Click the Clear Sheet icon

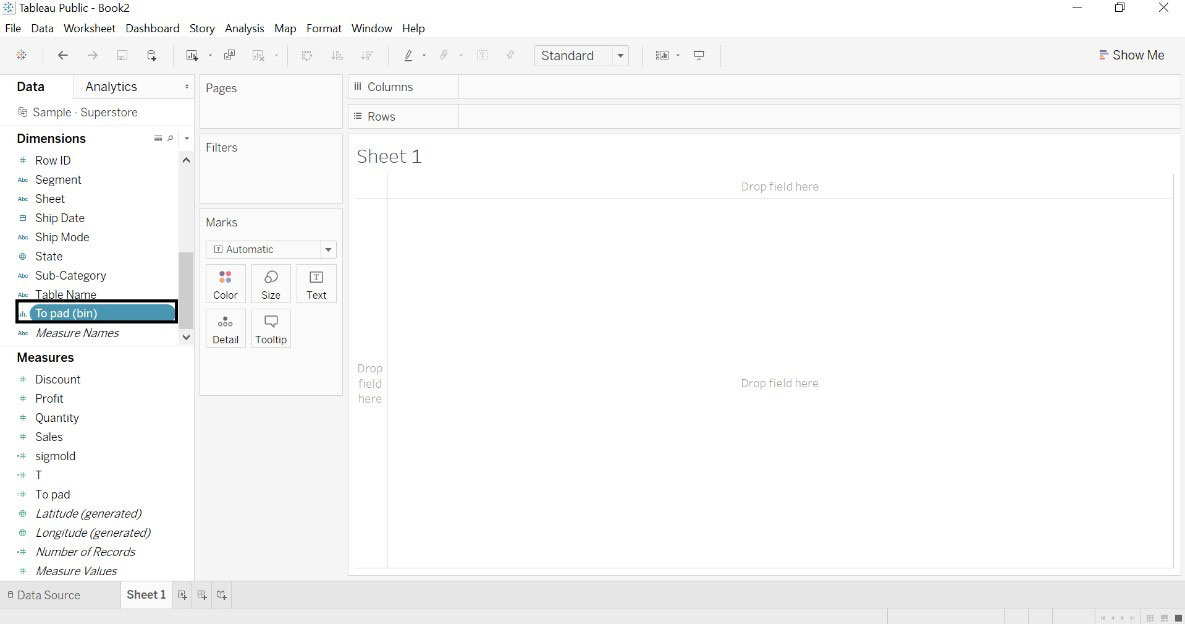point(258,55)
